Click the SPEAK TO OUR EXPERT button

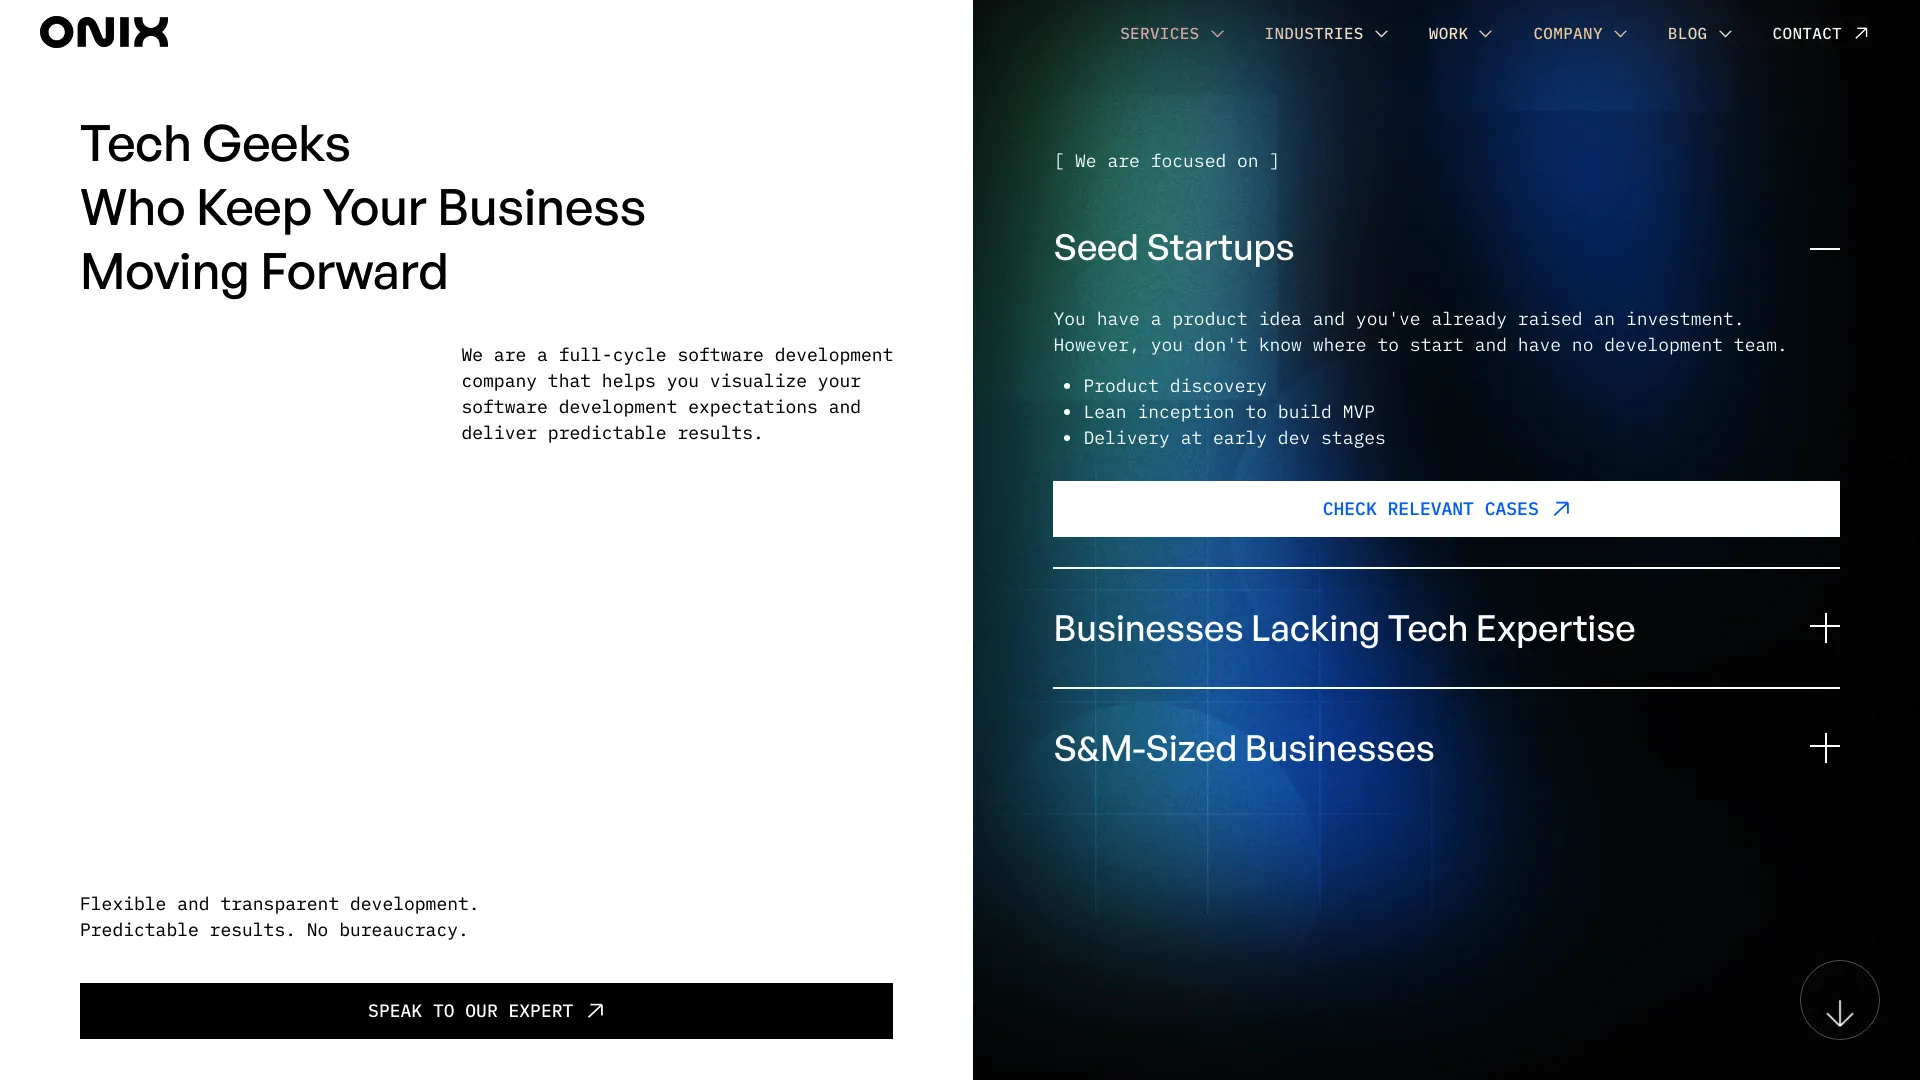487,1010
